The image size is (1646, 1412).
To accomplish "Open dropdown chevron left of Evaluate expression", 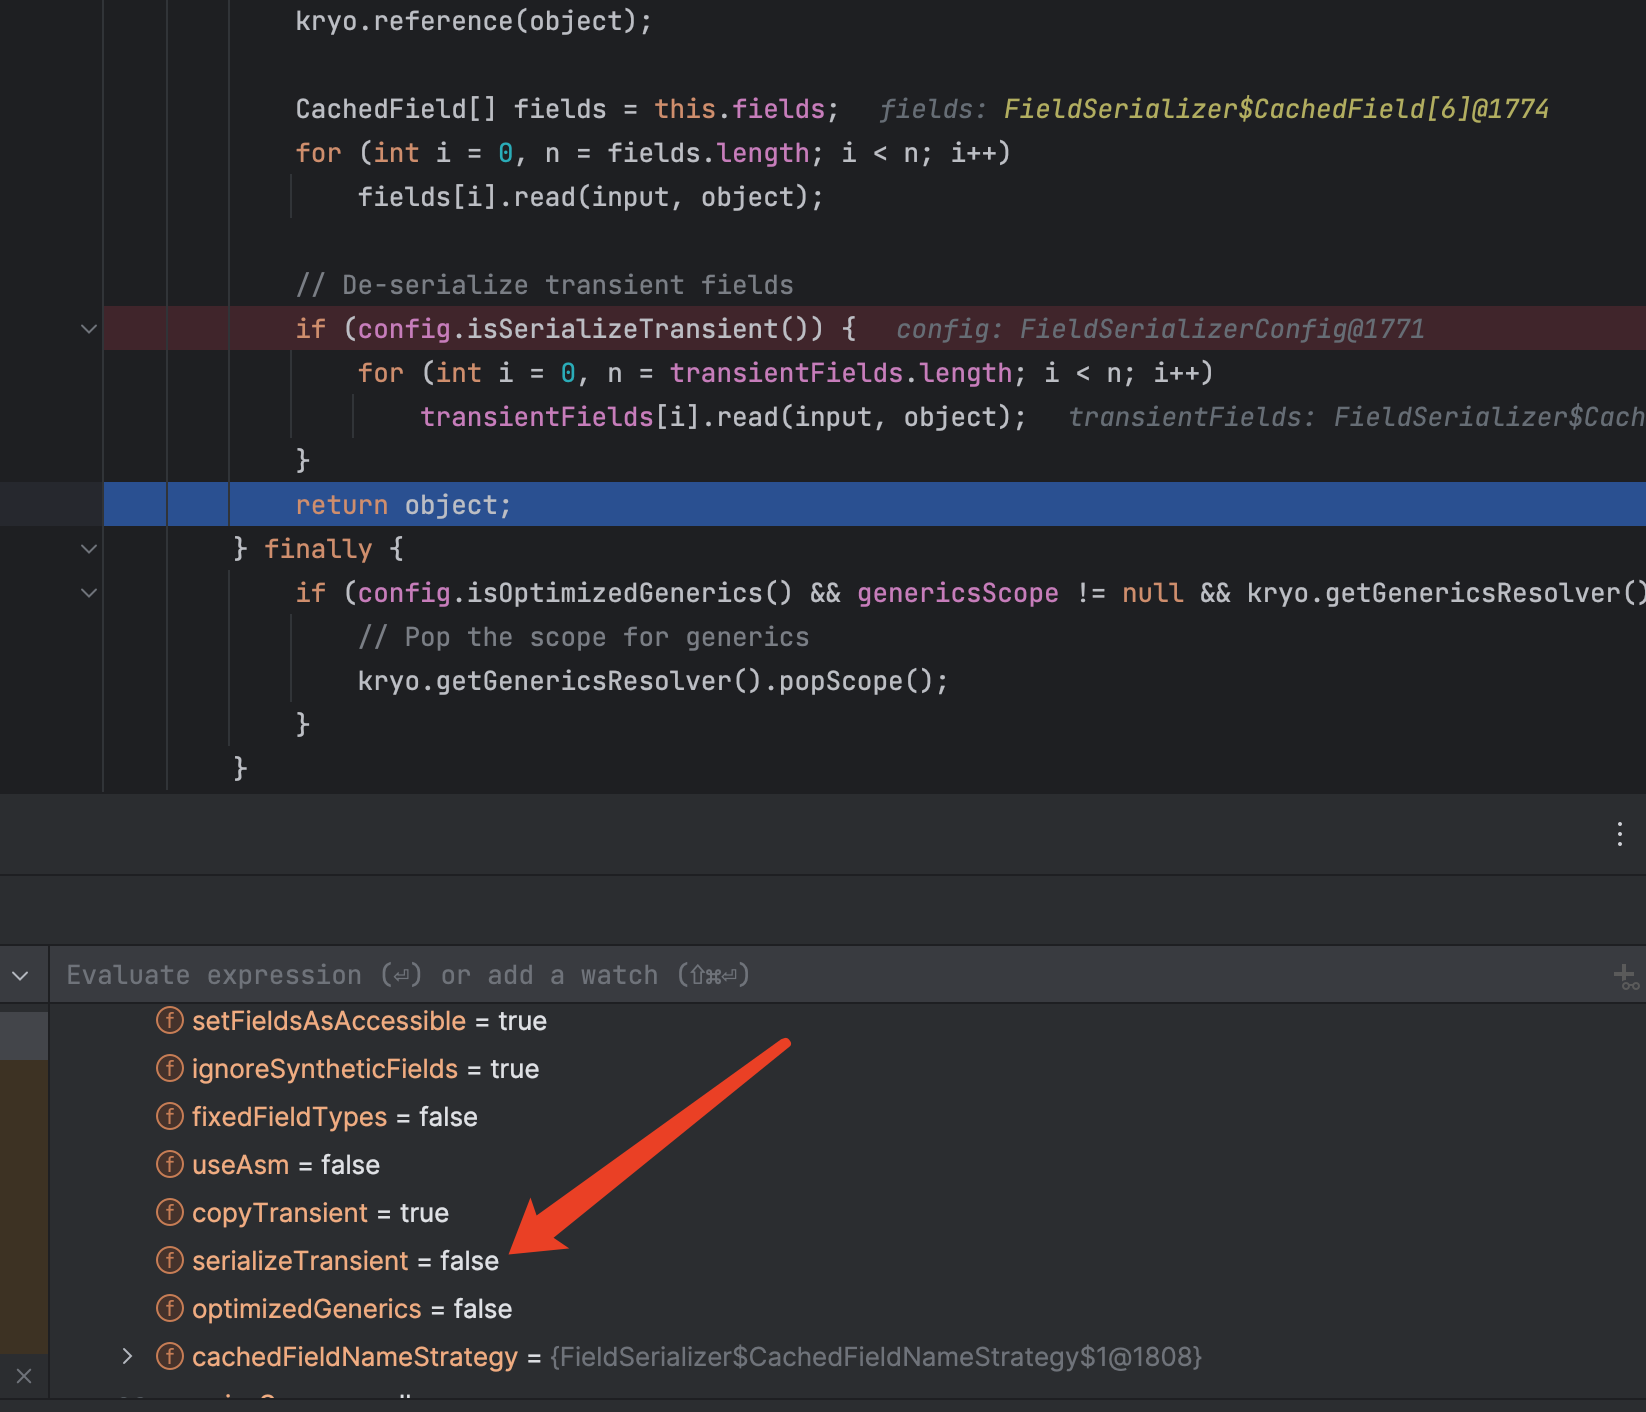I will click(21, 975).
